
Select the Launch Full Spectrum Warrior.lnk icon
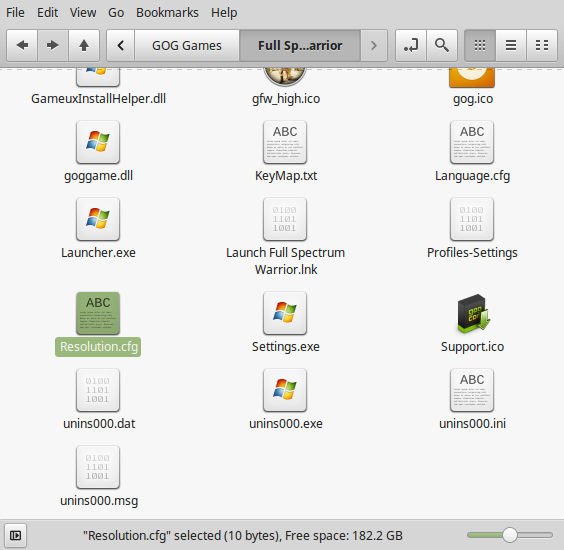[x=285, y=219]
